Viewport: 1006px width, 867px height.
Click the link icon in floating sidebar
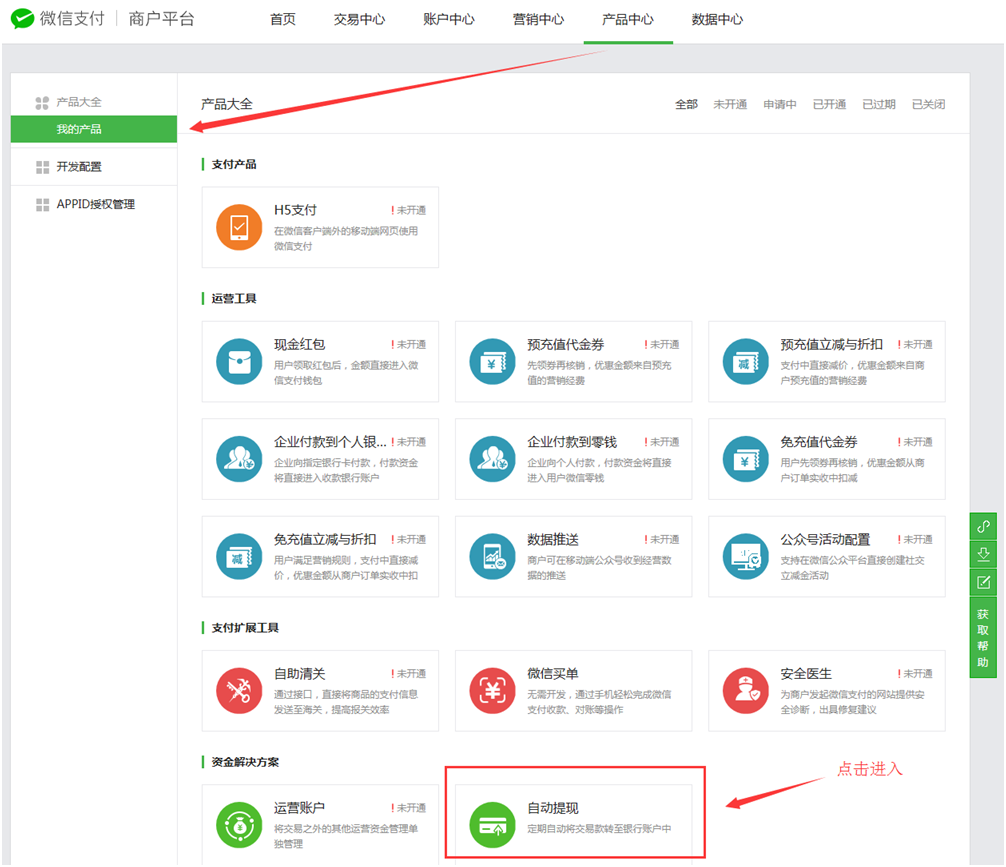click(983, 526)
